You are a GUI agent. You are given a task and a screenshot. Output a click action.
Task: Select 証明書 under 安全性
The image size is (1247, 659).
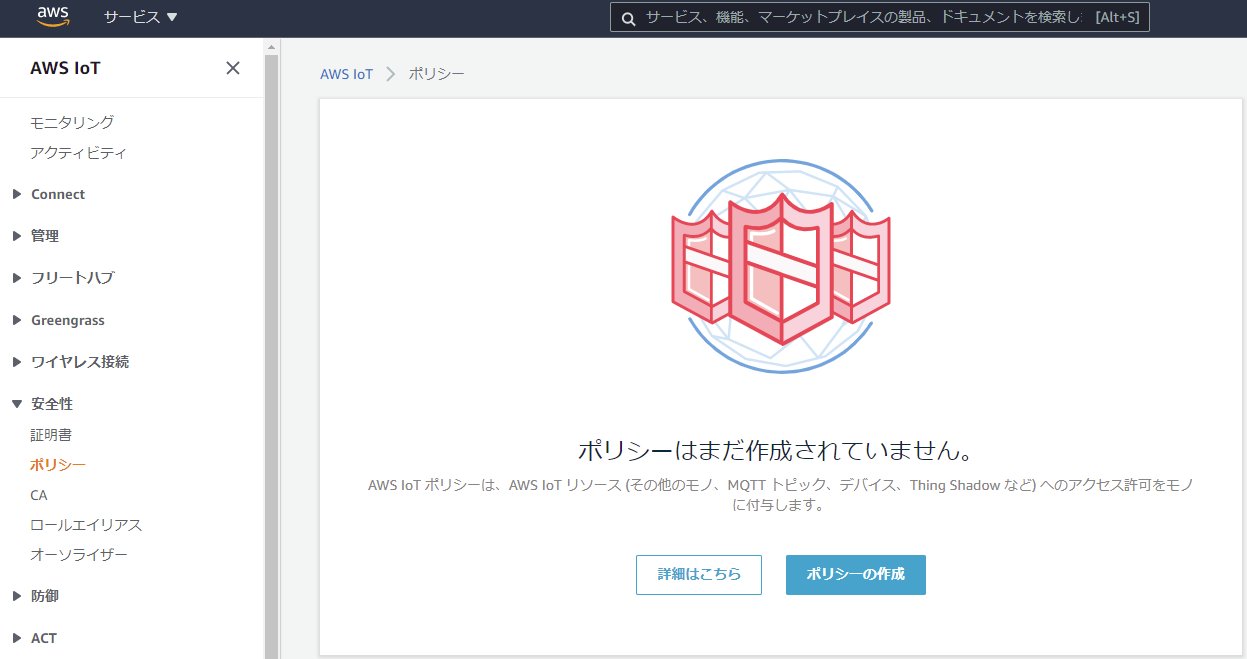[51, 435]
